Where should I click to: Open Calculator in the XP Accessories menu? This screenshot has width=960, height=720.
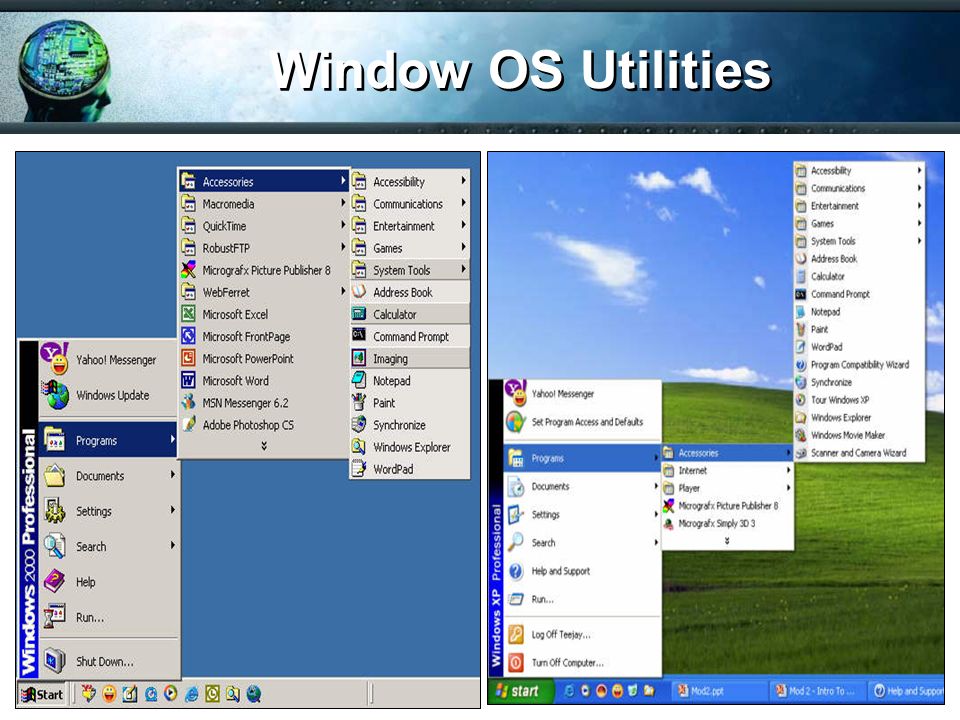coord(859,276)
